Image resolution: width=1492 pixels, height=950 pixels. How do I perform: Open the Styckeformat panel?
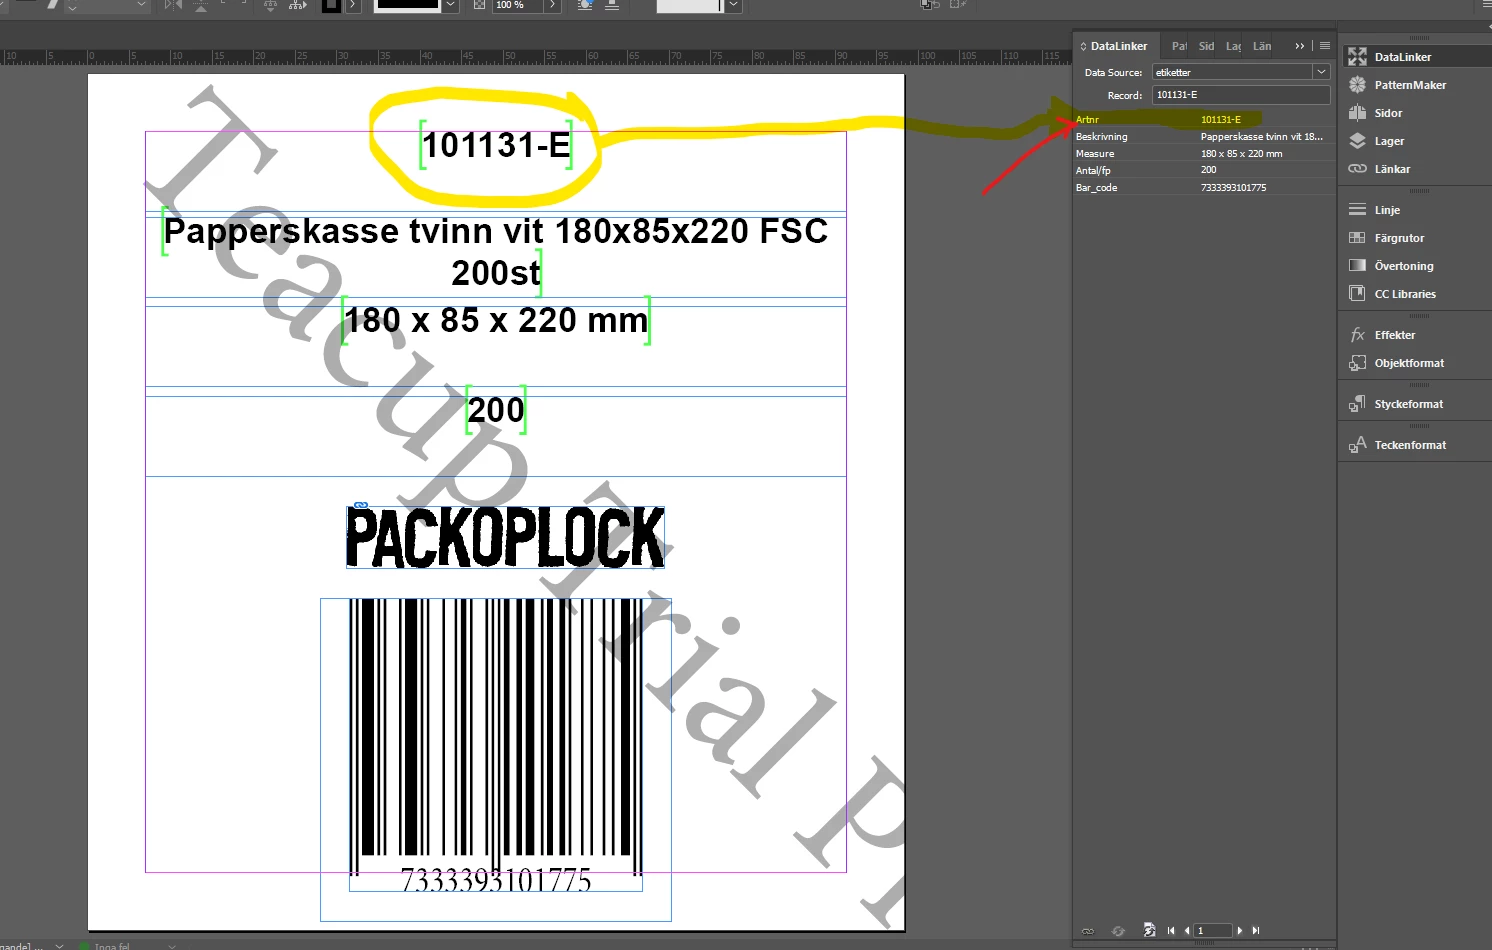tap(1408, 404)
